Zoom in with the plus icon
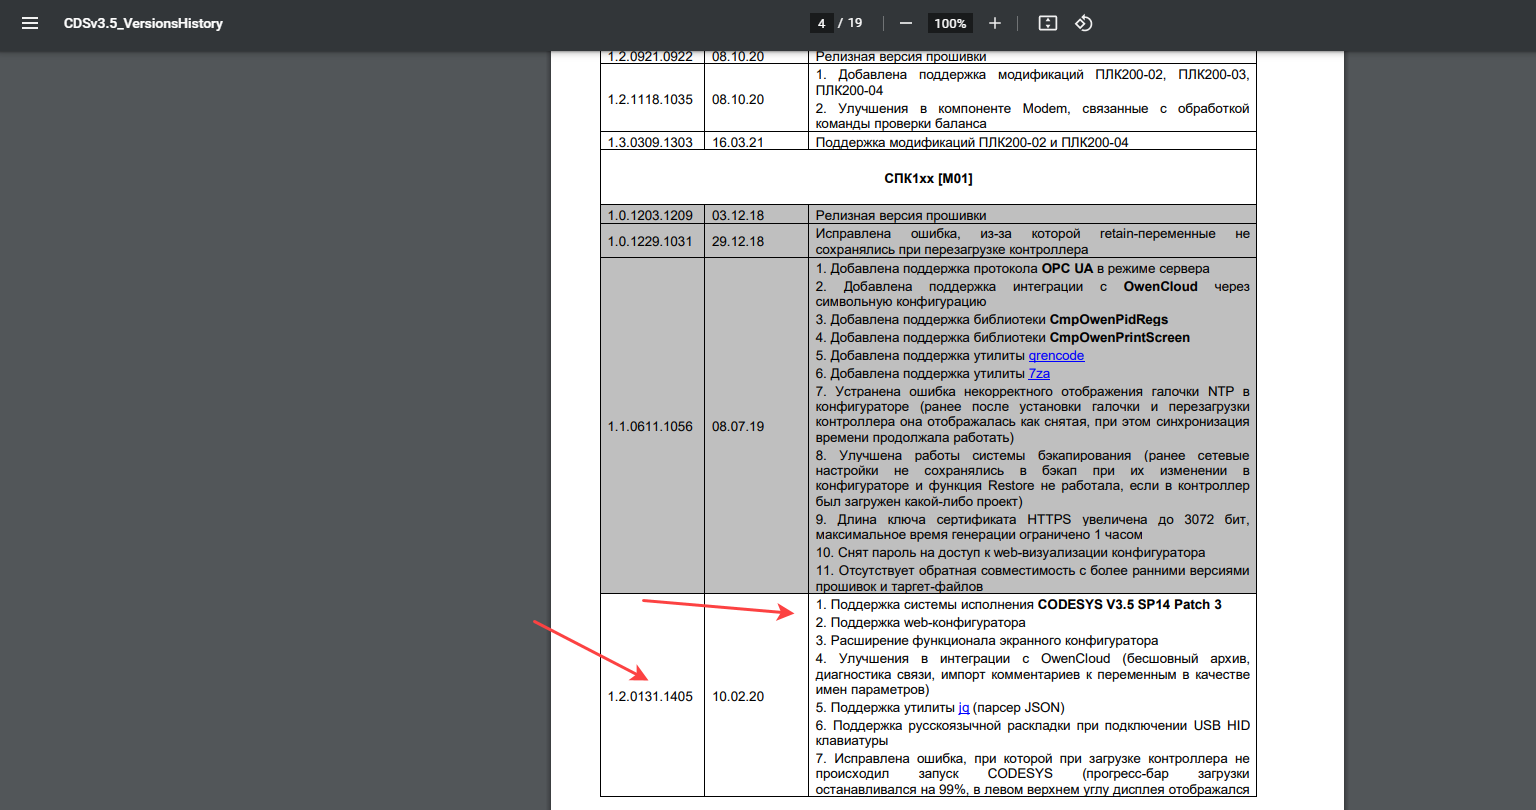1536x810 pixels. (x=995, y=23)
